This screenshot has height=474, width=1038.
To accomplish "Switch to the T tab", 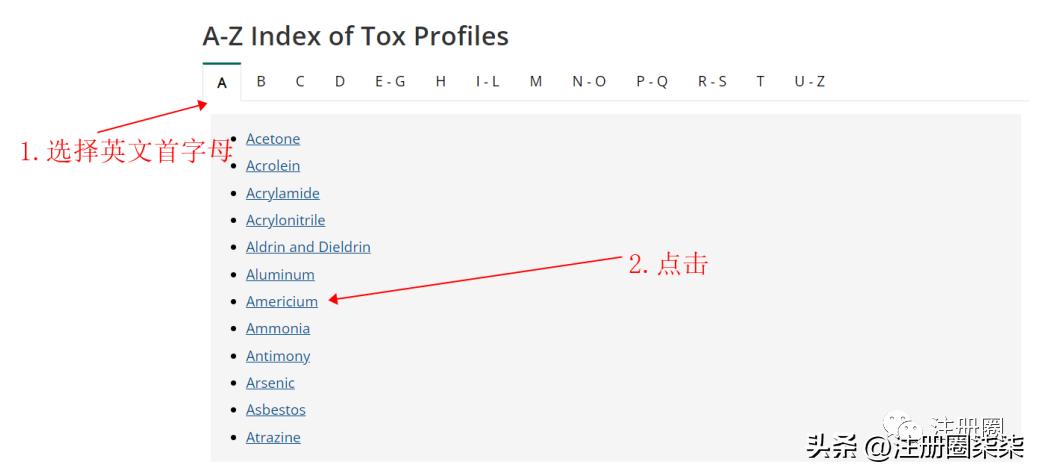I will tap(761, 82).
